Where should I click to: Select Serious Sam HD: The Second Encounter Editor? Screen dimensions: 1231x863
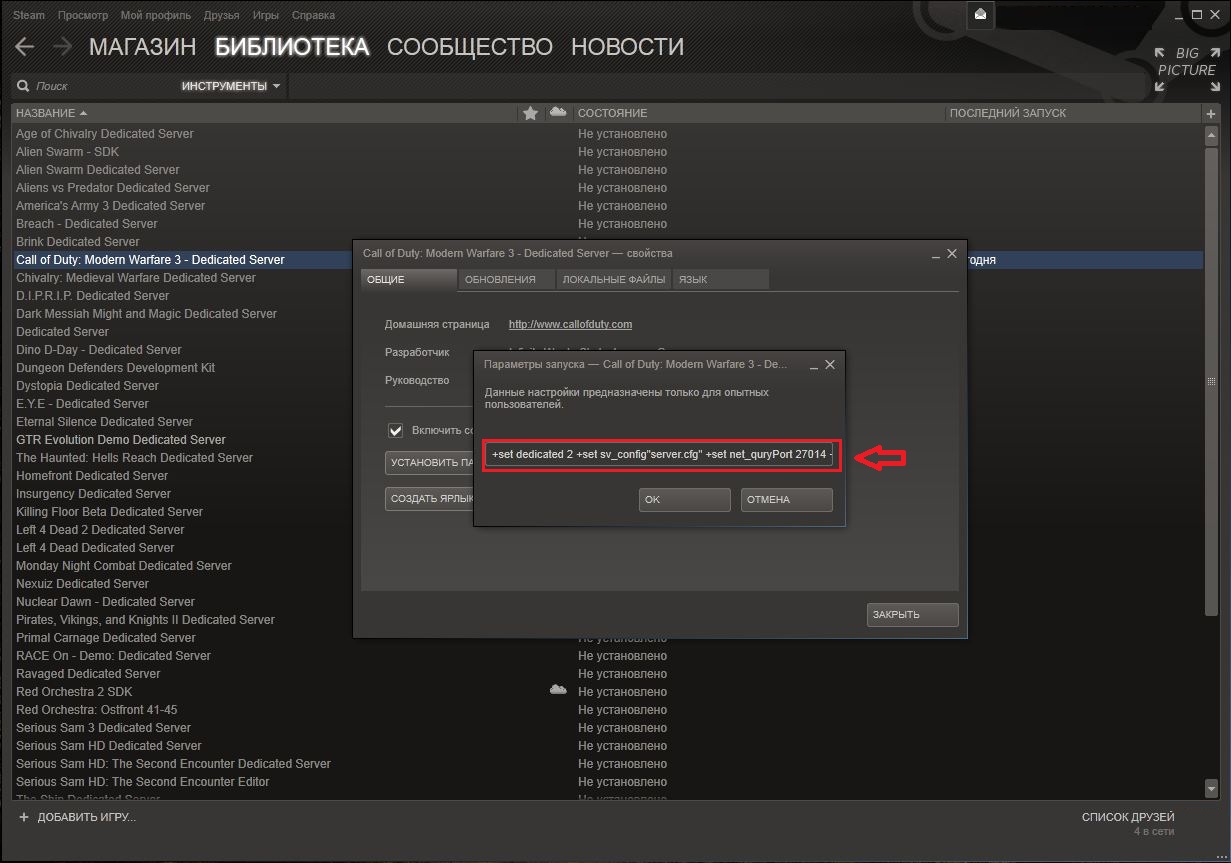tap(142, 782)
